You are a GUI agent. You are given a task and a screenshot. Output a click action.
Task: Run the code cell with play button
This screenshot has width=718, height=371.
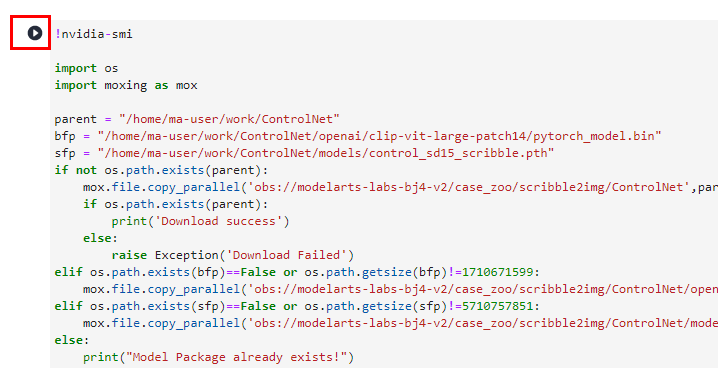35,33
